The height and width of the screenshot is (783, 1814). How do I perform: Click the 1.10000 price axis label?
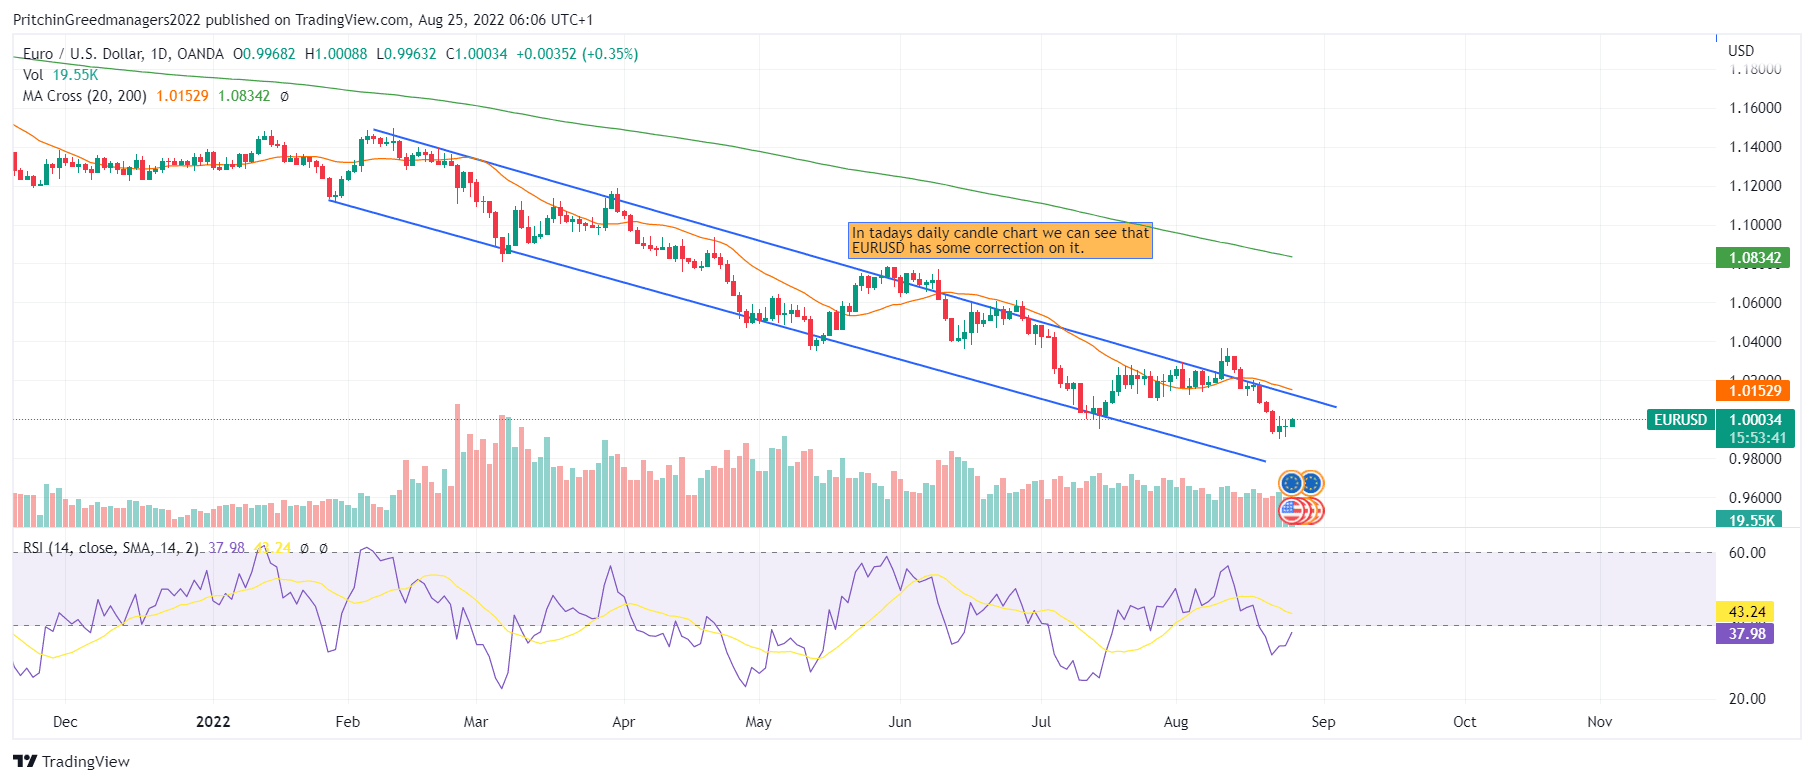point(1755,225)
